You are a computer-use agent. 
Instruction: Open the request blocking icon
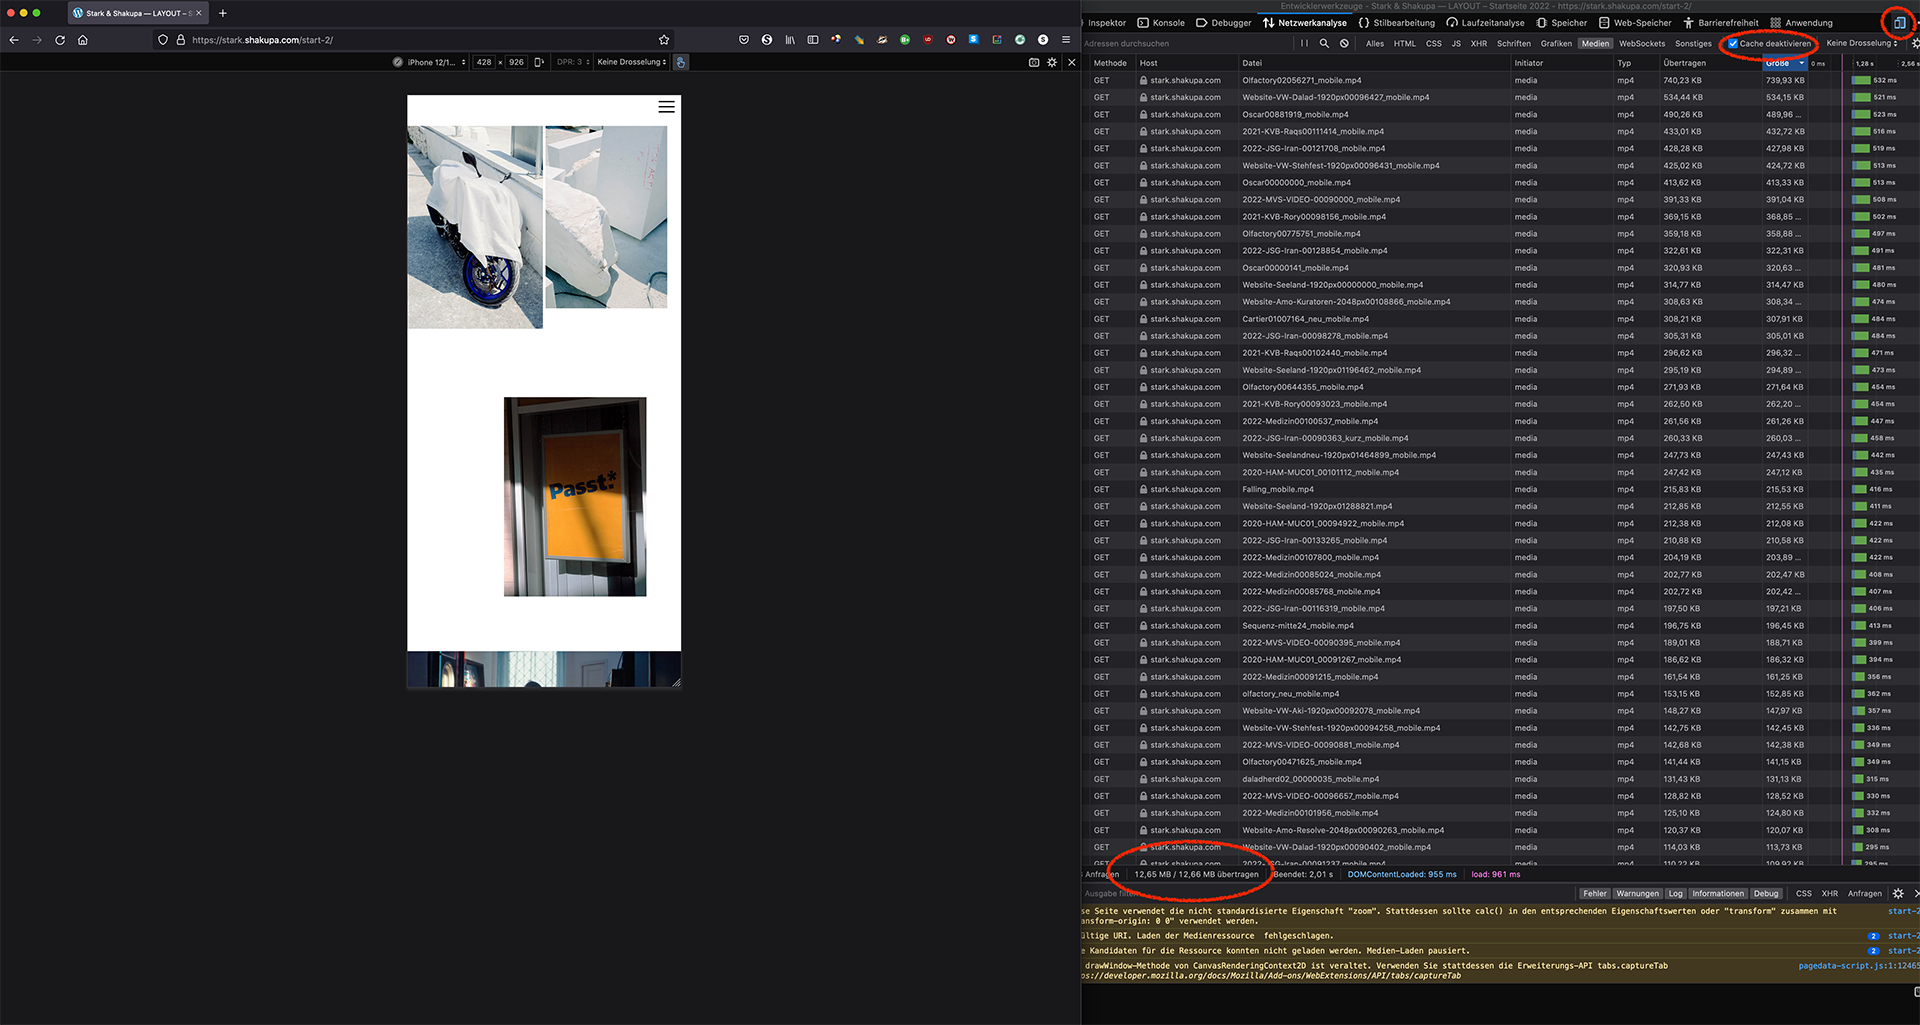1344,44
